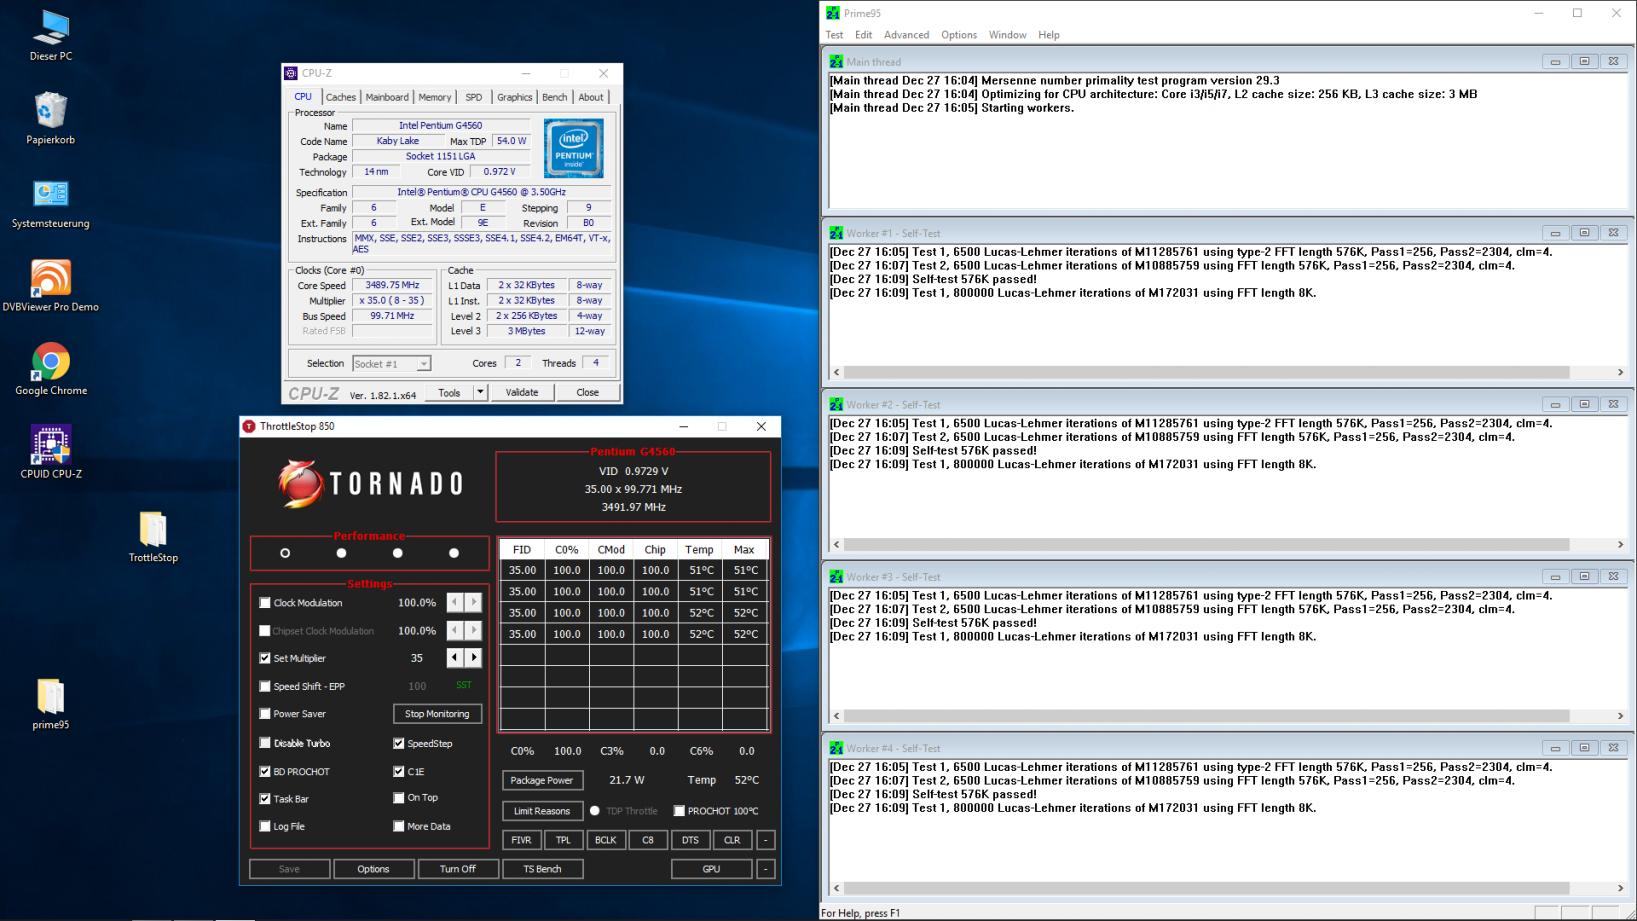Image resolution: width=1637 pixels, height=921 pixels.
Task: Click Worker #3 scrollbar left arrow
Action: (836, 716)
